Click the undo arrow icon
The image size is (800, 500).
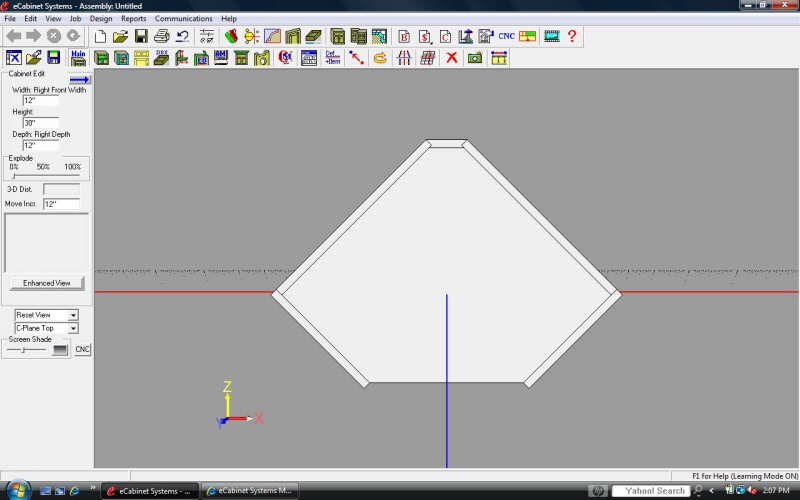pyautogui.click(x=182, y=36)
